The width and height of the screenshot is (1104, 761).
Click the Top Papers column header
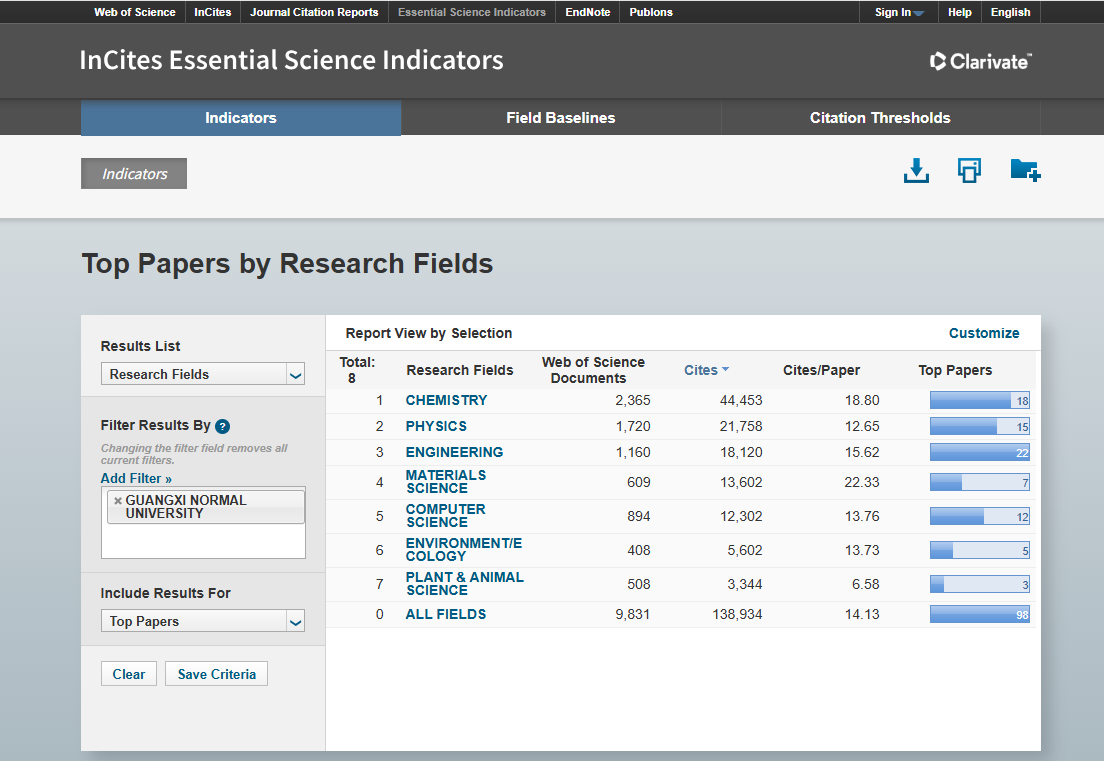tap(955, 370)
